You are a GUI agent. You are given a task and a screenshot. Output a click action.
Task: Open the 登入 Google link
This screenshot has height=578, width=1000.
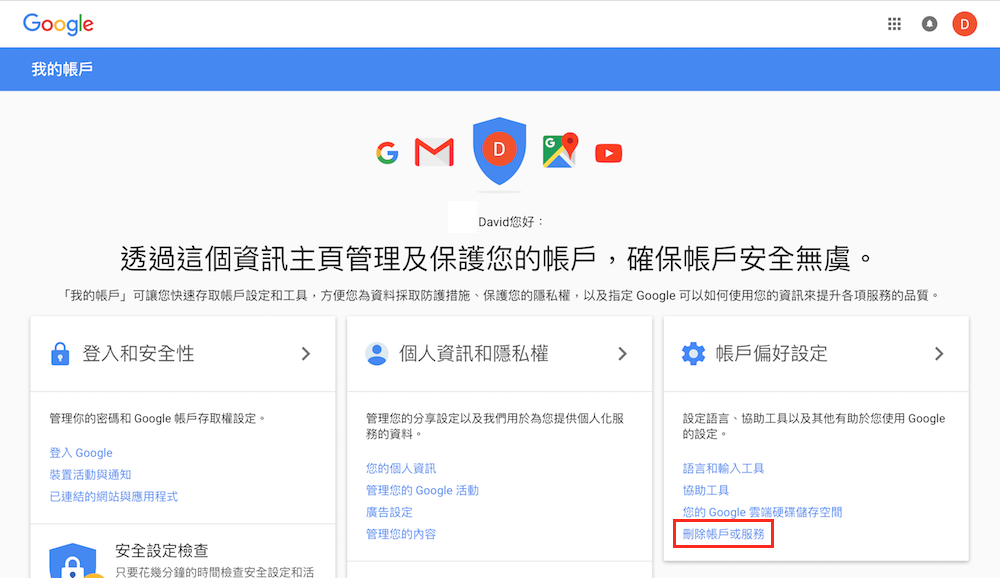click(81, 452)
